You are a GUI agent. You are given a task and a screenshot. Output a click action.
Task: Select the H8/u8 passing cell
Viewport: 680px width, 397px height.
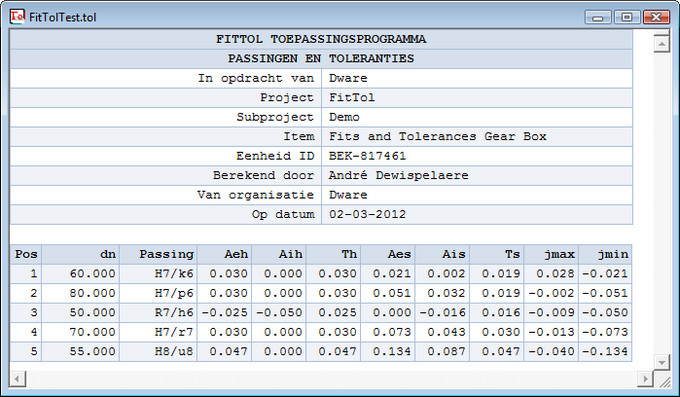(158, 351)
